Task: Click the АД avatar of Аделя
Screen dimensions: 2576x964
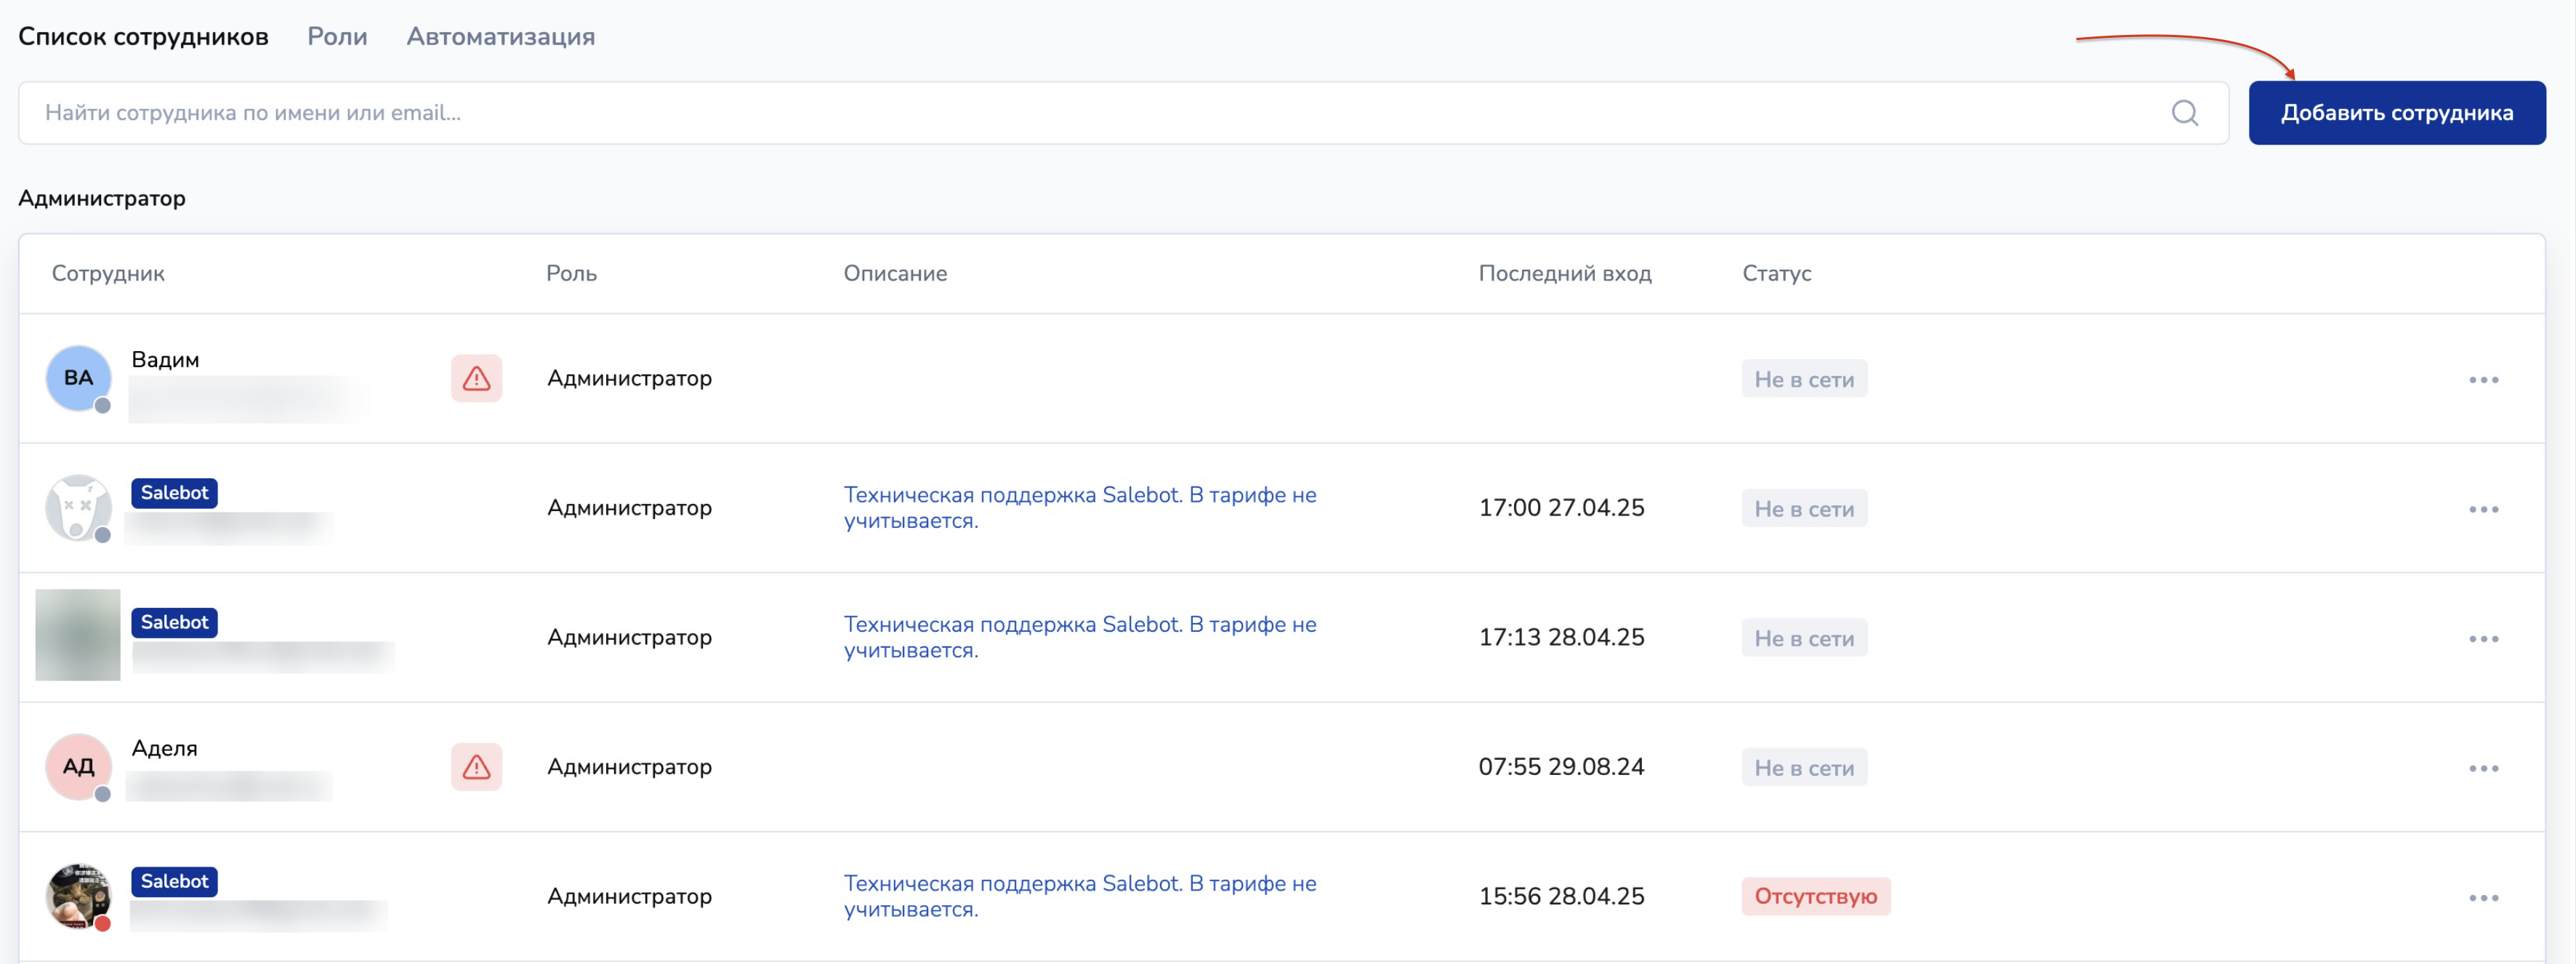Action: pos(78,767)
